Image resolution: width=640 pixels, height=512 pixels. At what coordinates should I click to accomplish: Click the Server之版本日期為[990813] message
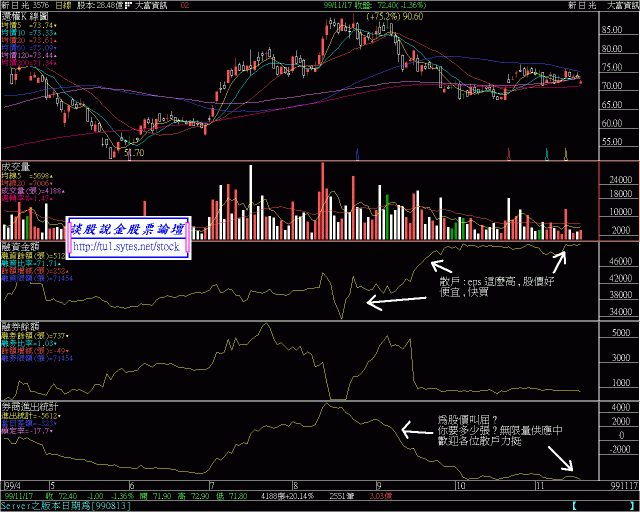66,506
